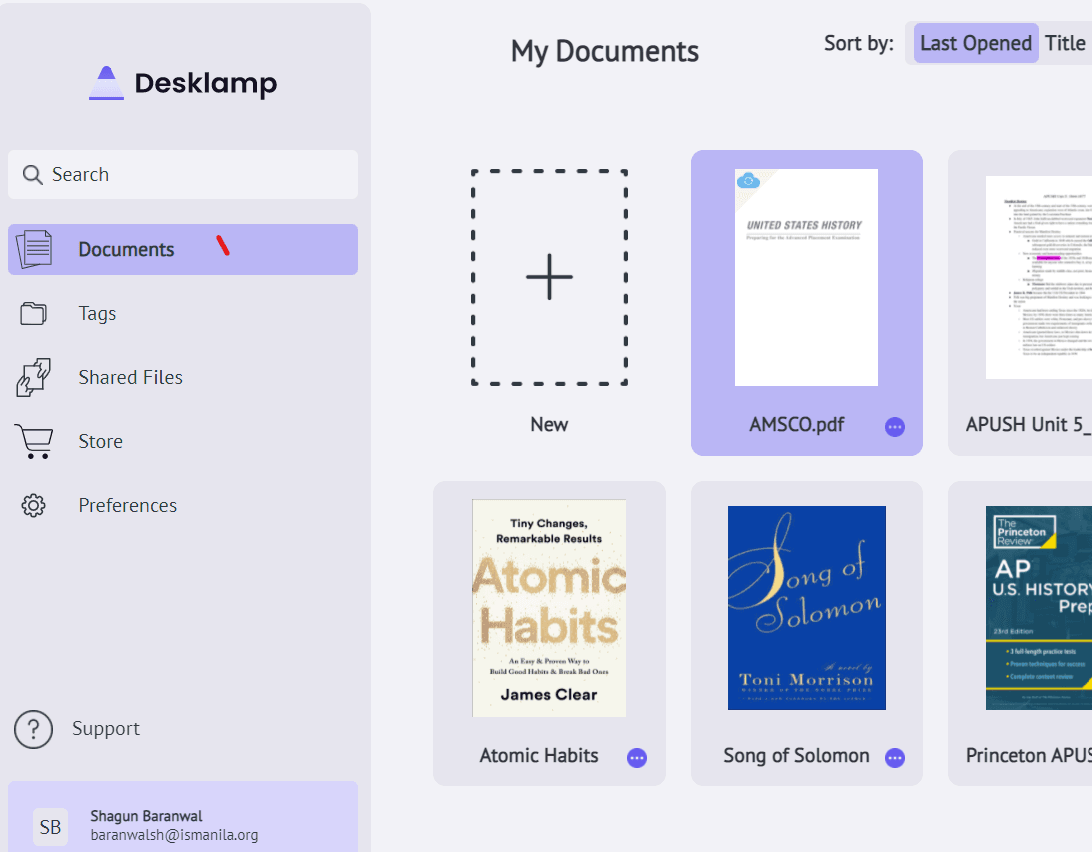Sort documents by Last Opened
Screen dimensions: 1092x852
coord(976,43)
